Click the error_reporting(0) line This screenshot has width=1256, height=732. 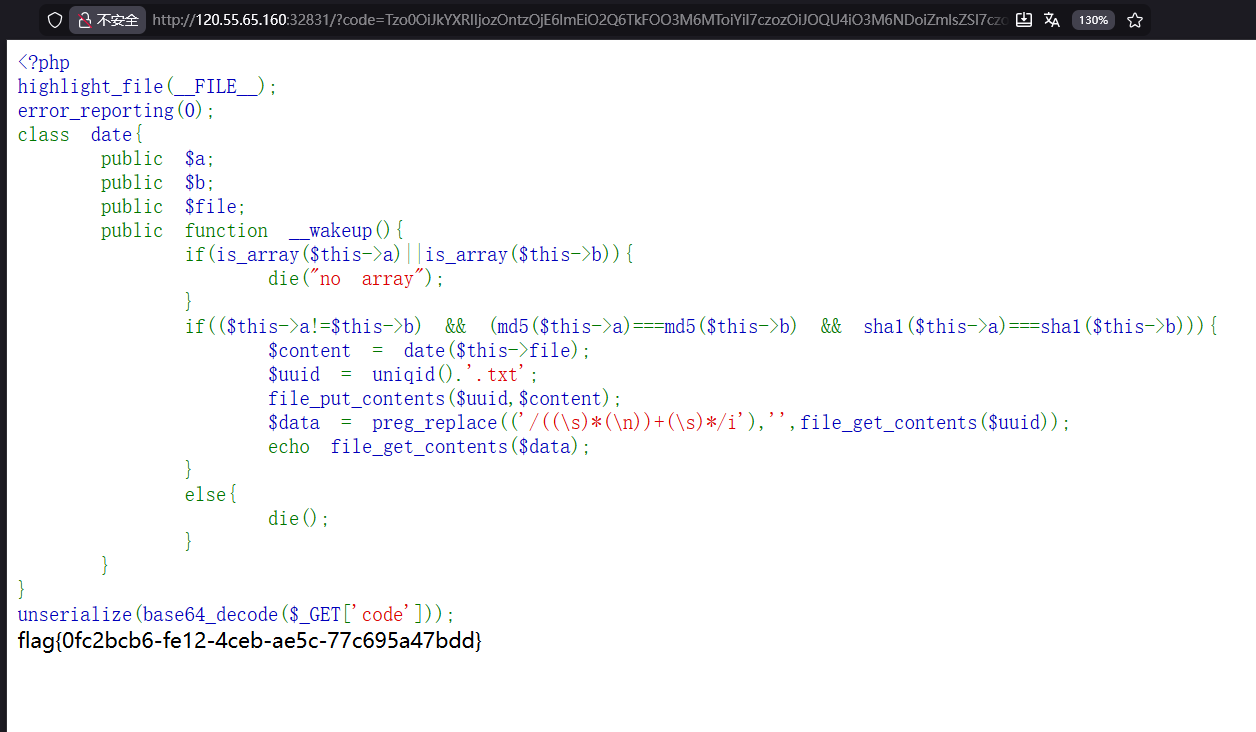tap(116, 111)
